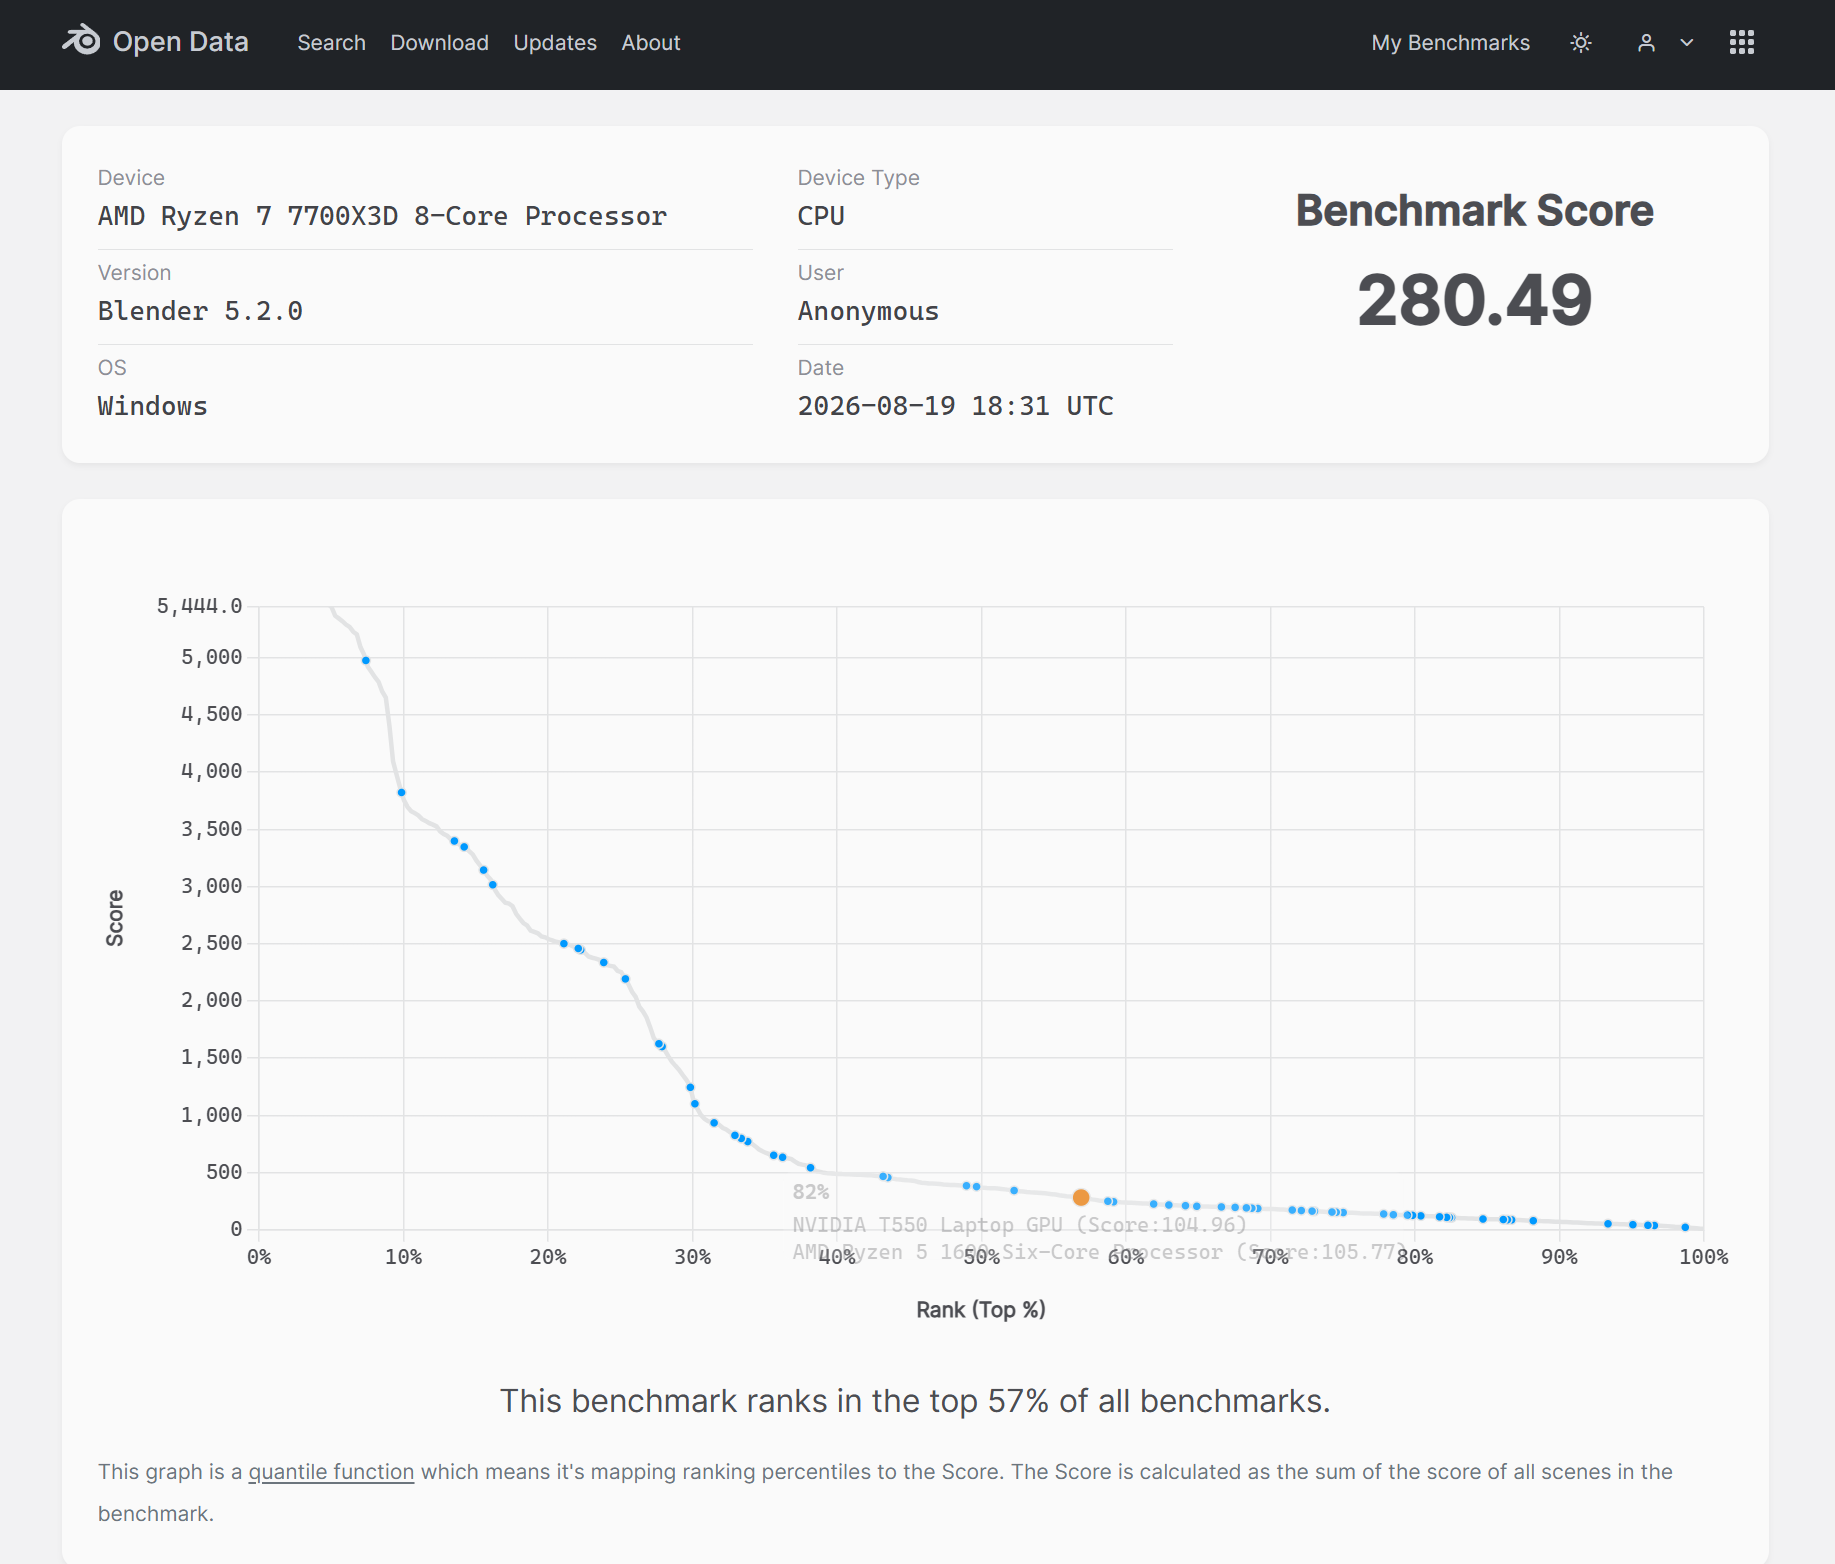Click the NVIDIA T550 Laptop GPU tooltip text

coord(1020,1225)
